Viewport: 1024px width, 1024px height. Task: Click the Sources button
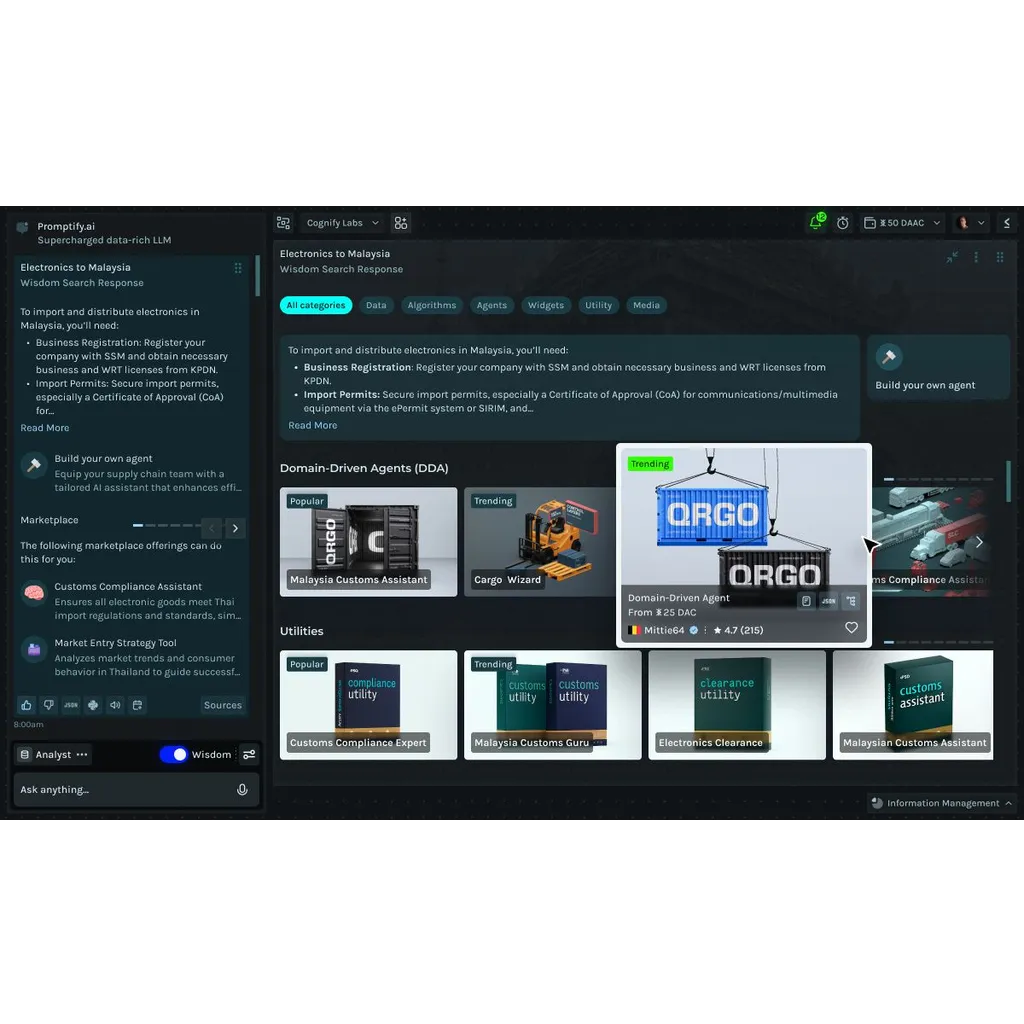pos(223,705)
